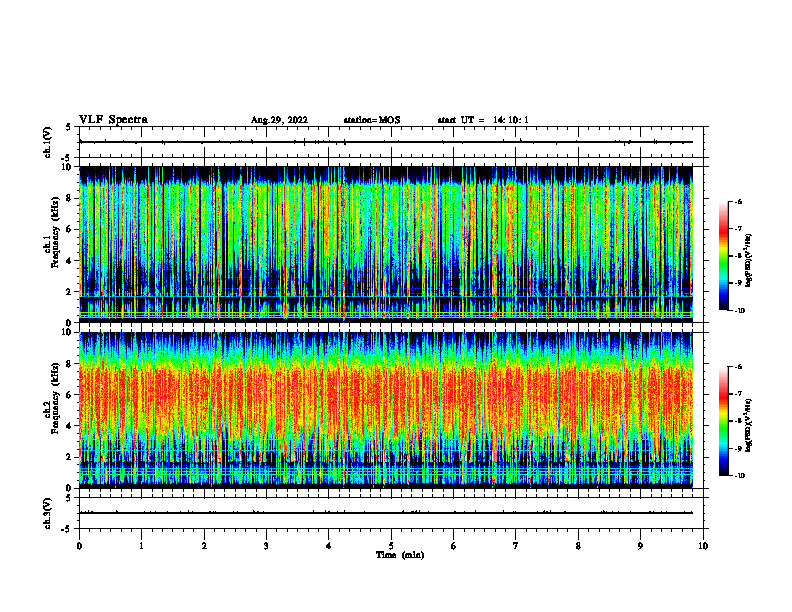Click the "10" tick on the Time axis

click(703, 546)
